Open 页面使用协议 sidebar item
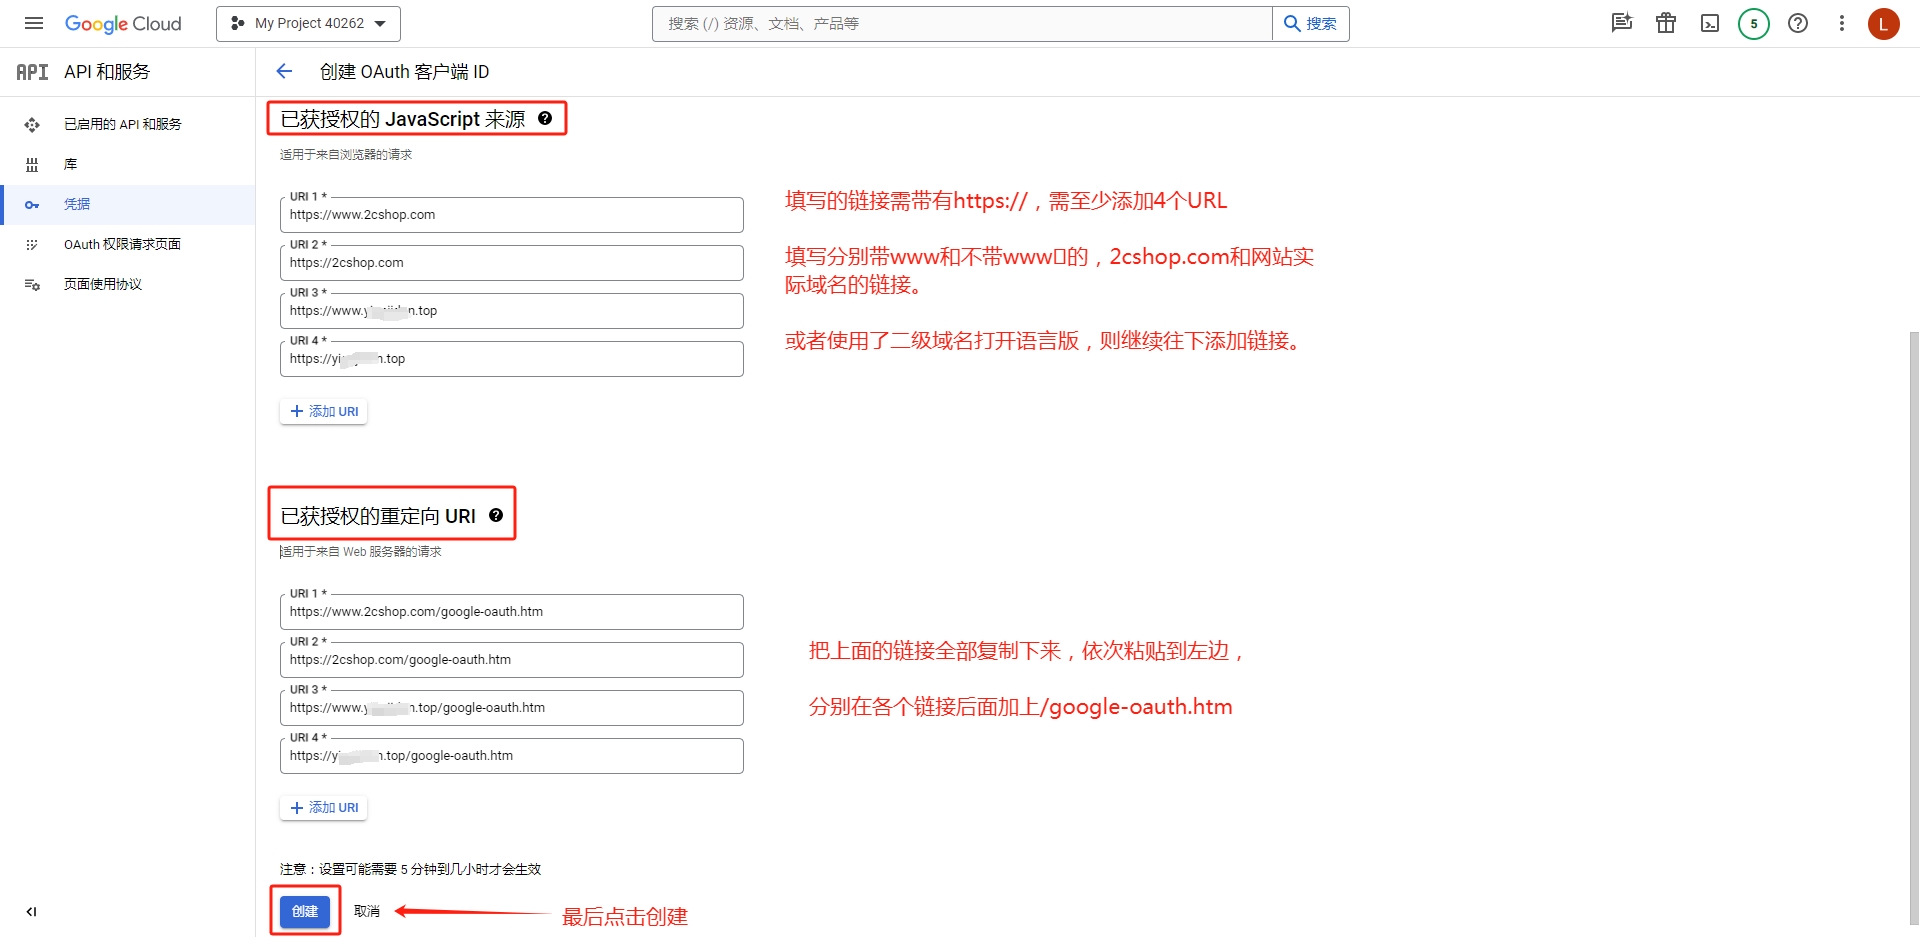 tap(128, 284)
